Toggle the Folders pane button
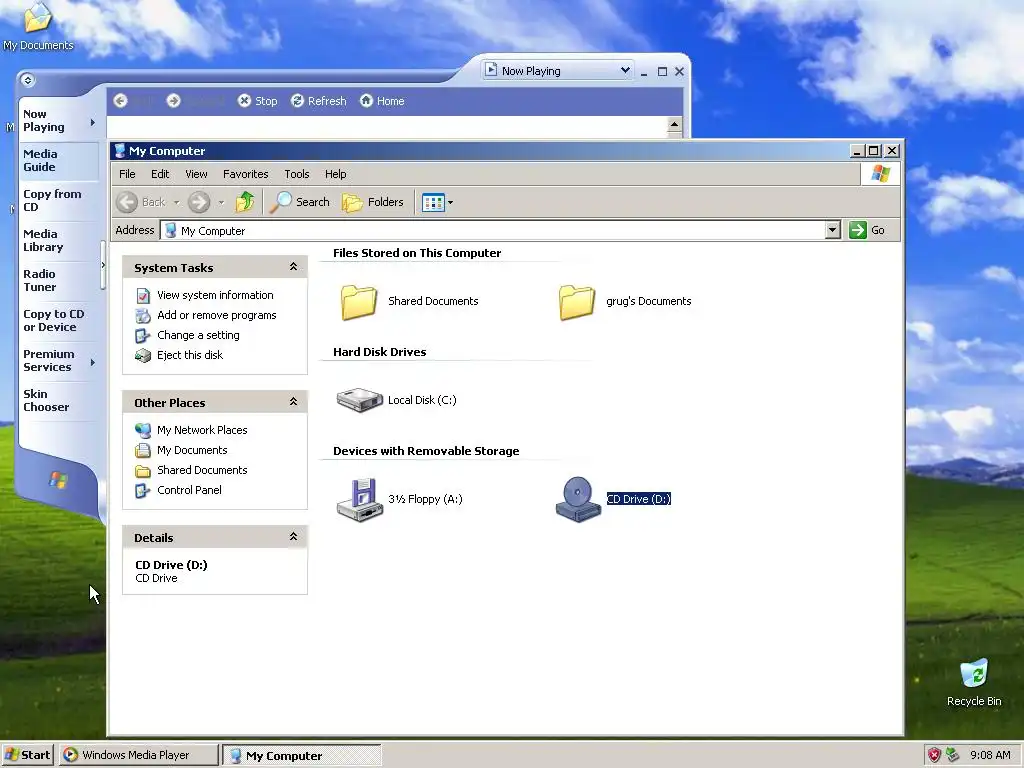This screenshot has height=768, width=1024. pyautogui.click(x=373, y=202)
